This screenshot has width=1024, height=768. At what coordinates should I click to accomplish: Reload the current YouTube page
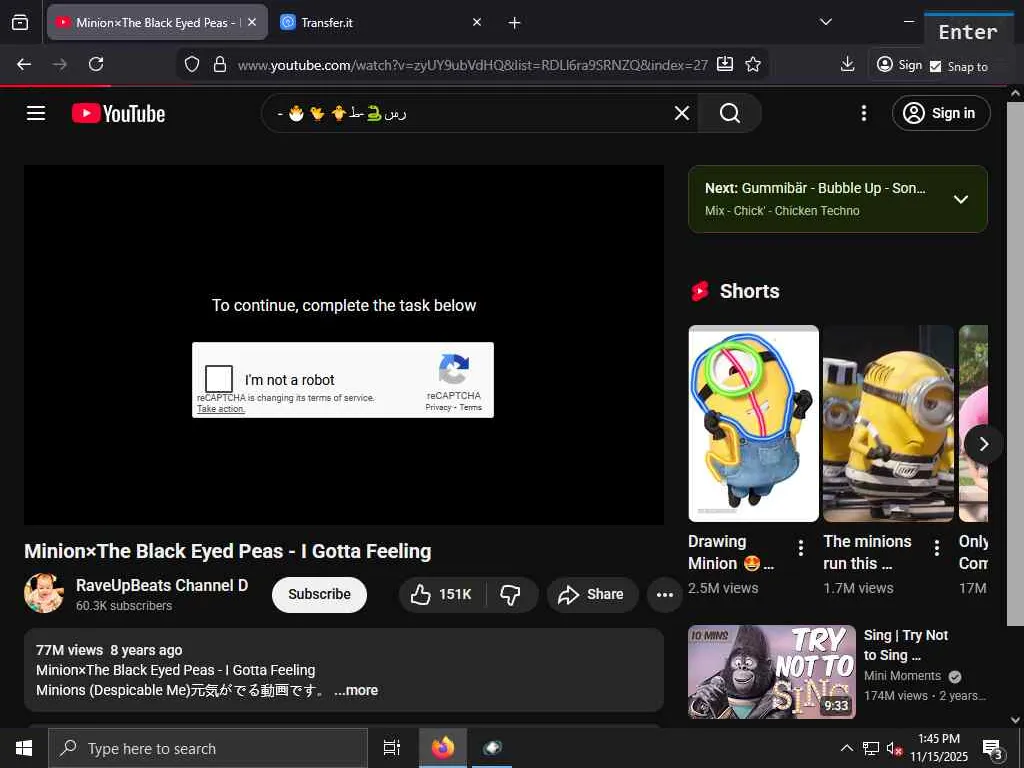96,64
